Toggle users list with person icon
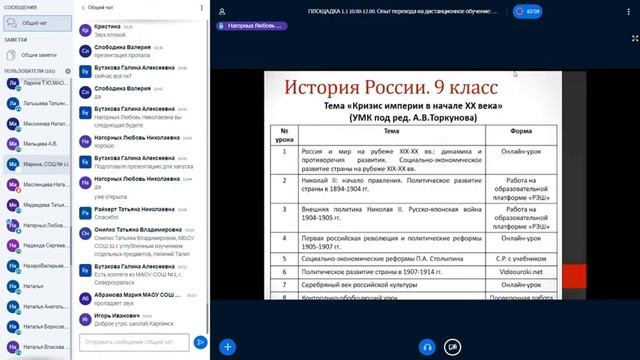The width and height of the screenshot is (640, 360). pyautogui.click(x=222, y=11)
